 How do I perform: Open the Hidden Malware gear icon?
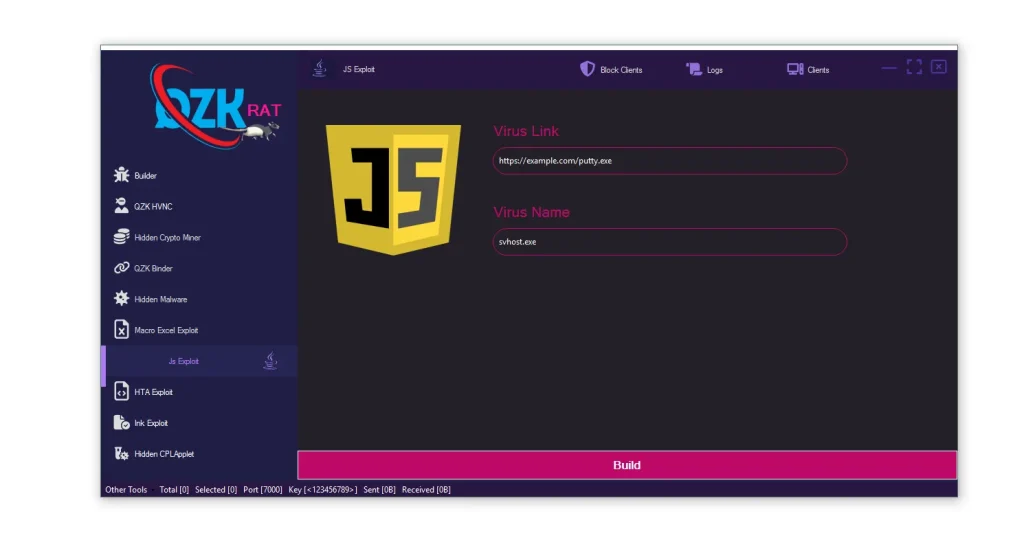tap(121, 298)
